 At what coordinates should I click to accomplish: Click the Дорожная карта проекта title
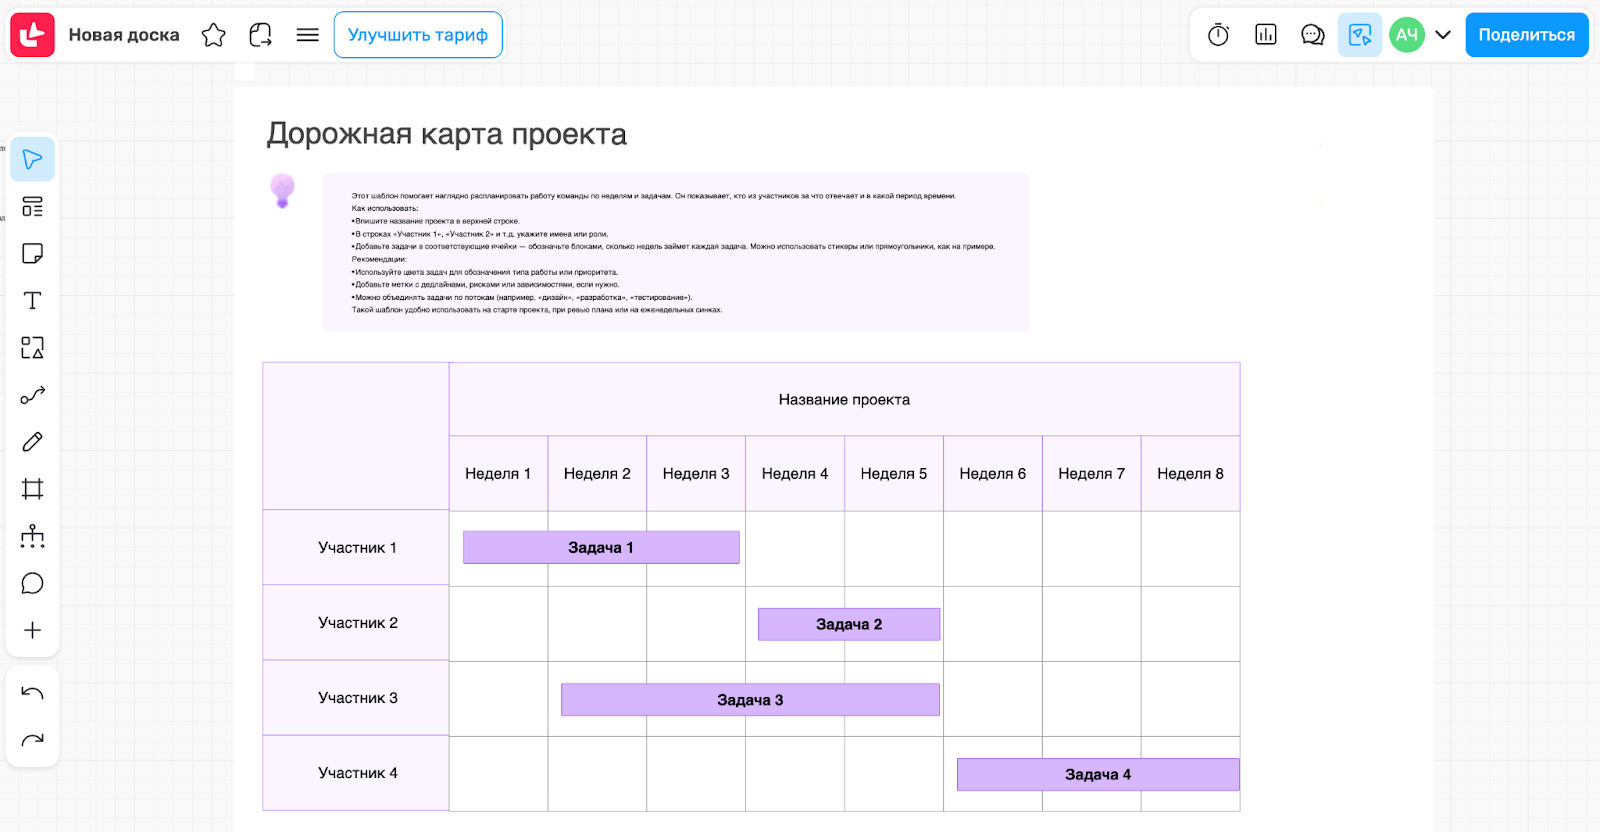tap(446, 134)
